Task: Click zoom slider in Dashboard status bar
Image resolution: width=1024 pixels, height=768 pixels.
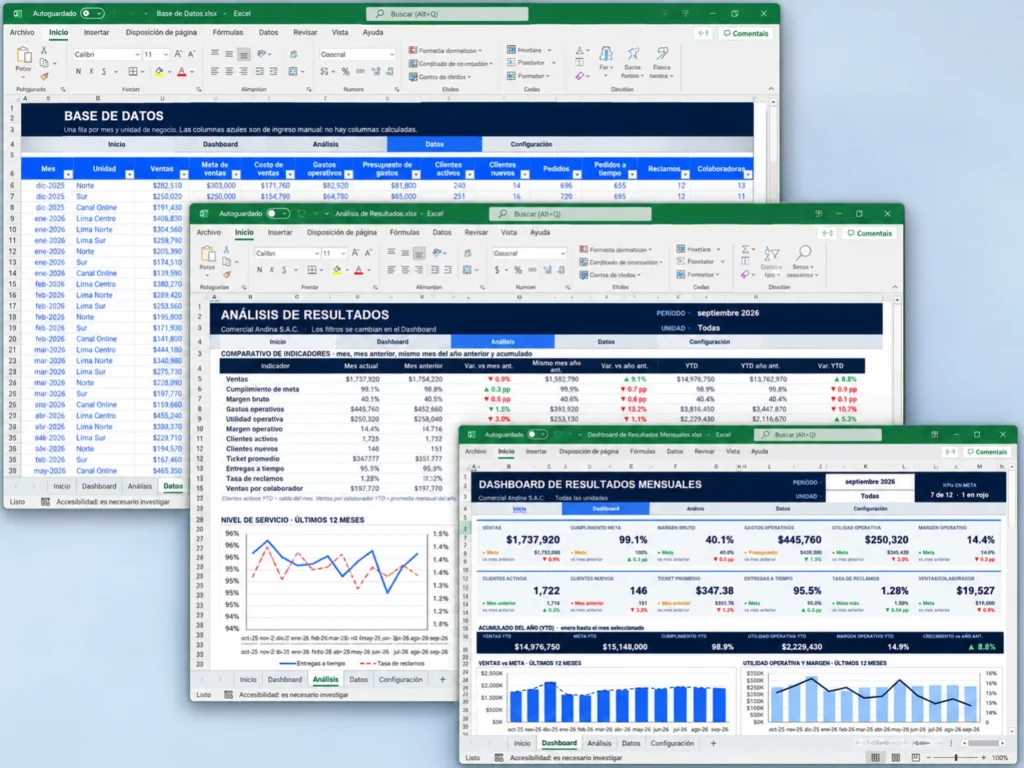Action: point(956,758)
